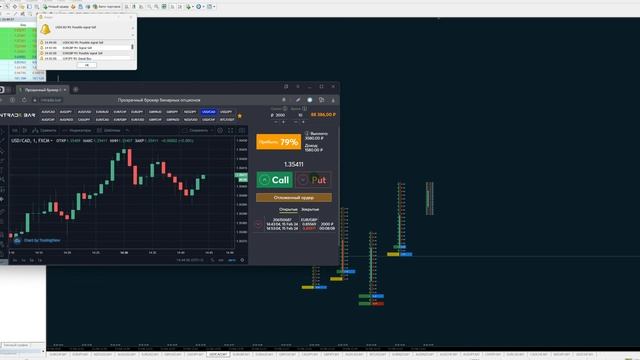Toggle the percent scale option below chart

pyautogui.click(x=212, y=260)
